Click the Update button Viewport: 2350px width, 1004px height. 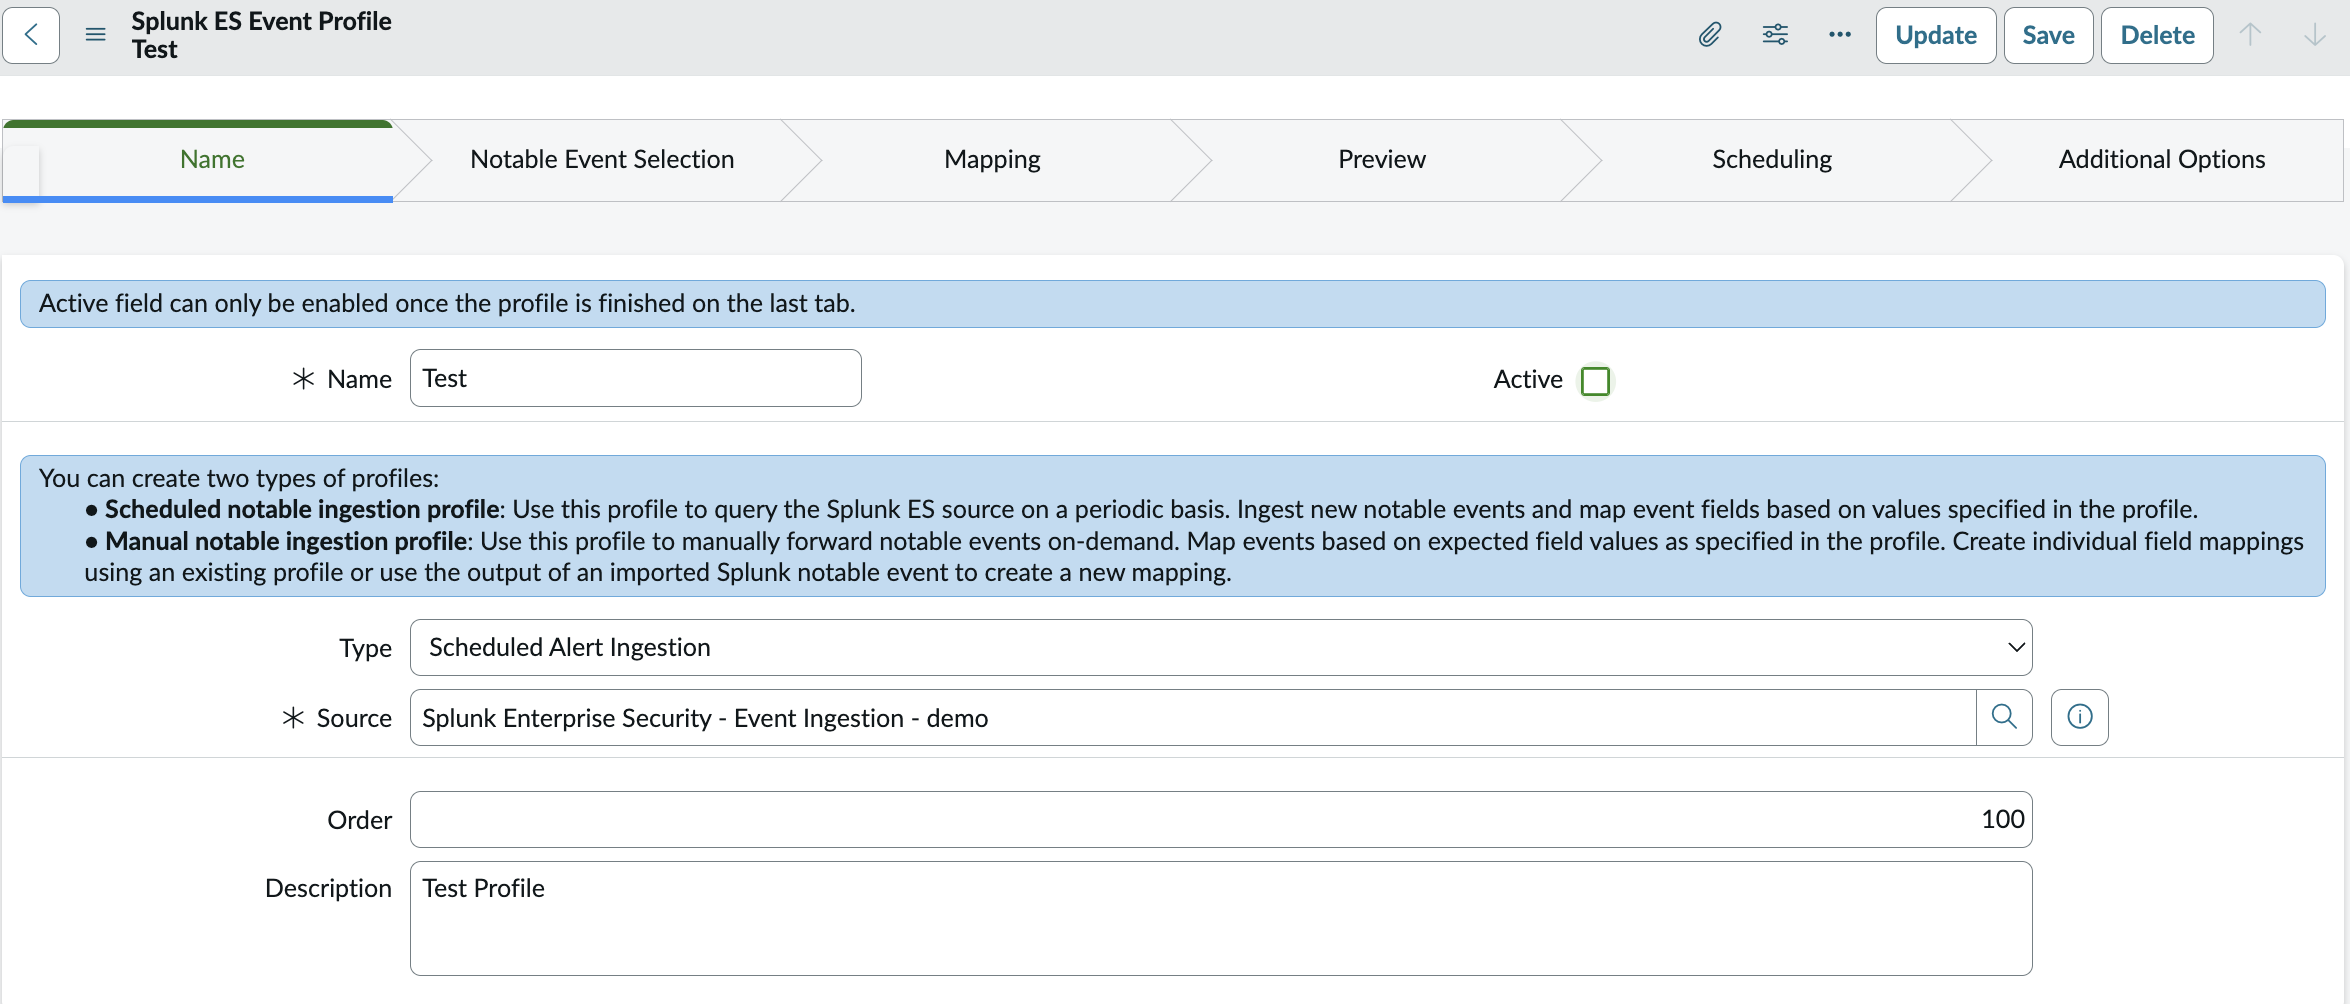point(1936,35)
